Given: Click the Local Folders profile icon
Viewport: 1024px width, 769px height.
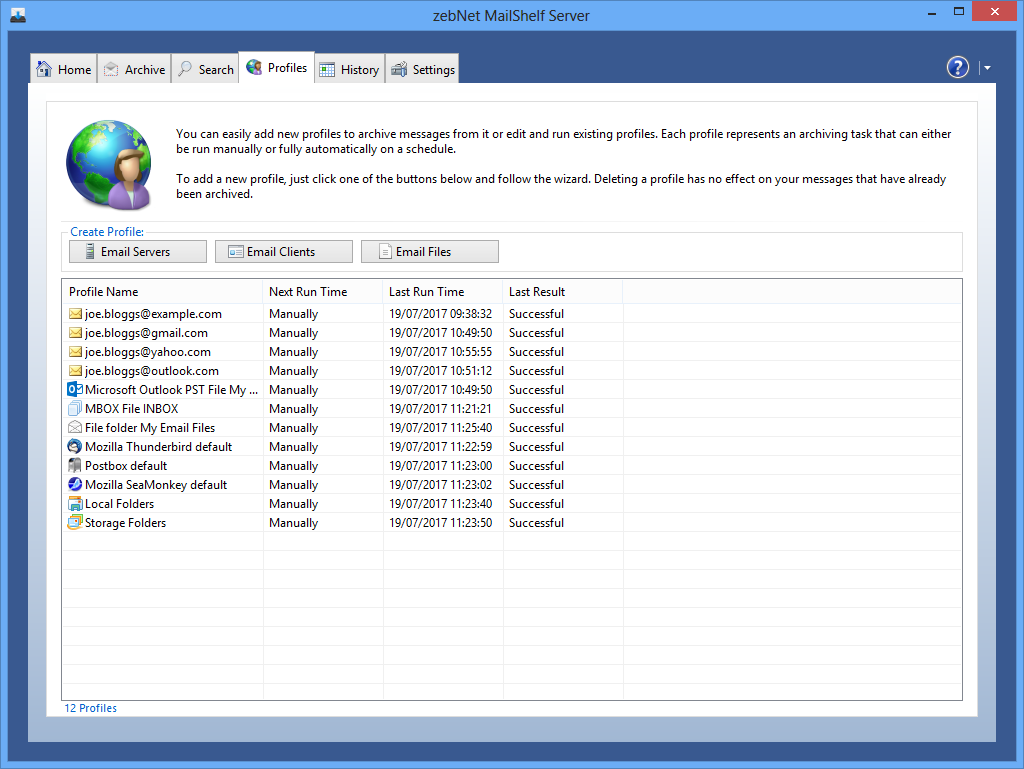Looking at the screenshot, I should (x=74, y=504).
